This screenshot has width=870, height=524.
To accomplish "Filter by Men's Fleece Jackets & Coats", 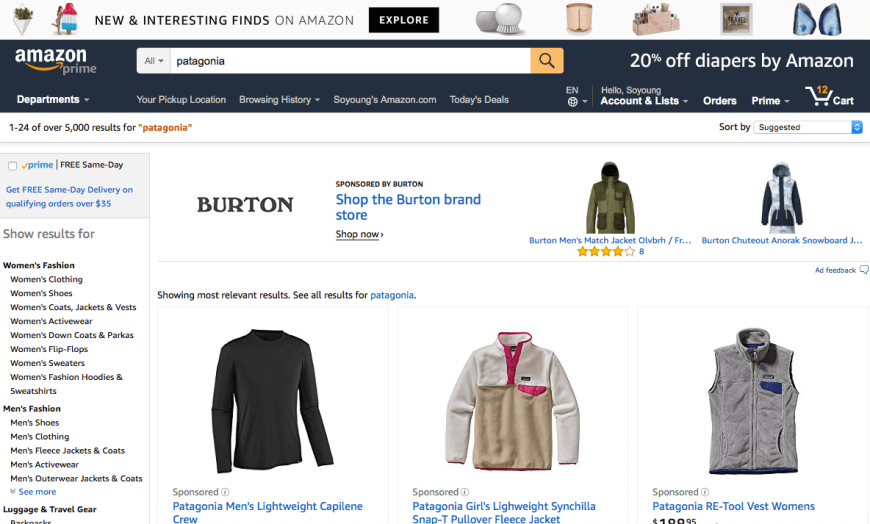I will tap(67, 450).
